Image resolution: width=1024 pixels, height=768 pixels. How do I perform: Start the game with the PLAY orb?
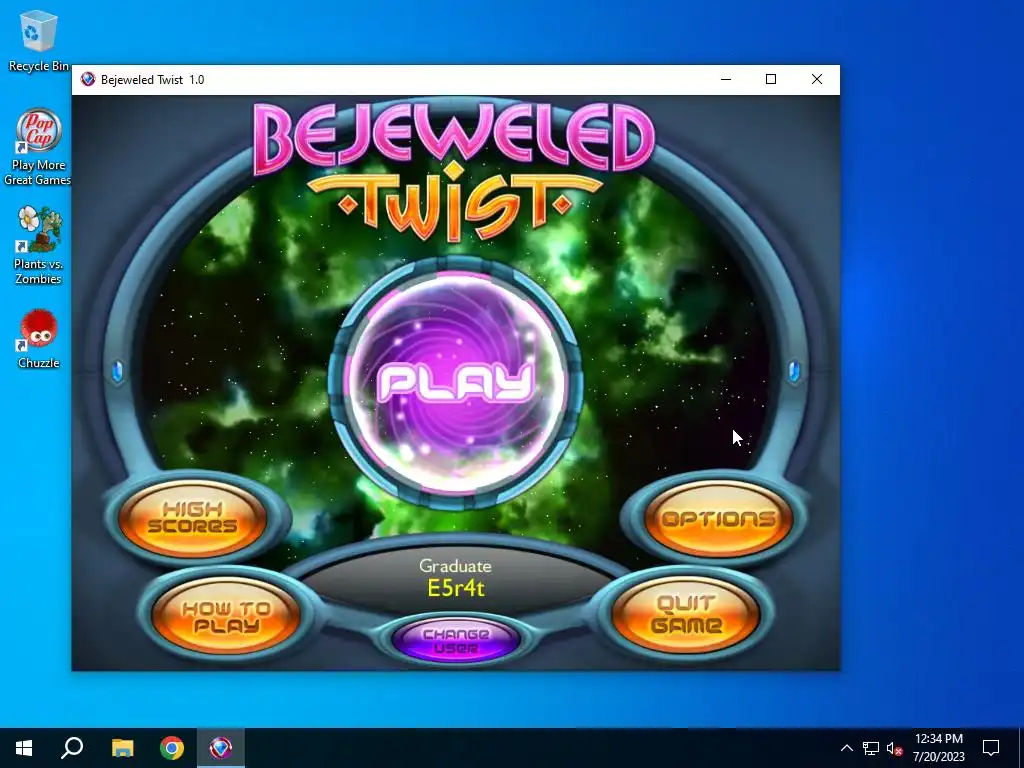click(455, 382)
